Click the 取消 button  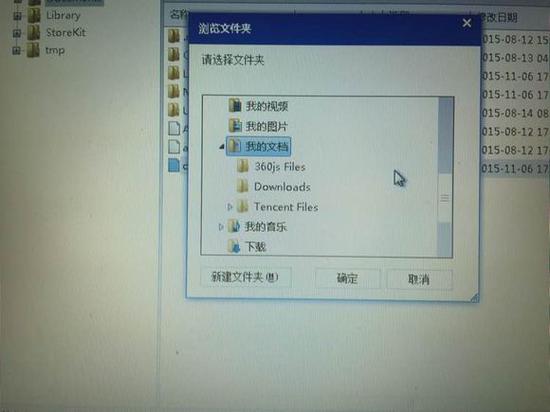[x=419, y=279]
